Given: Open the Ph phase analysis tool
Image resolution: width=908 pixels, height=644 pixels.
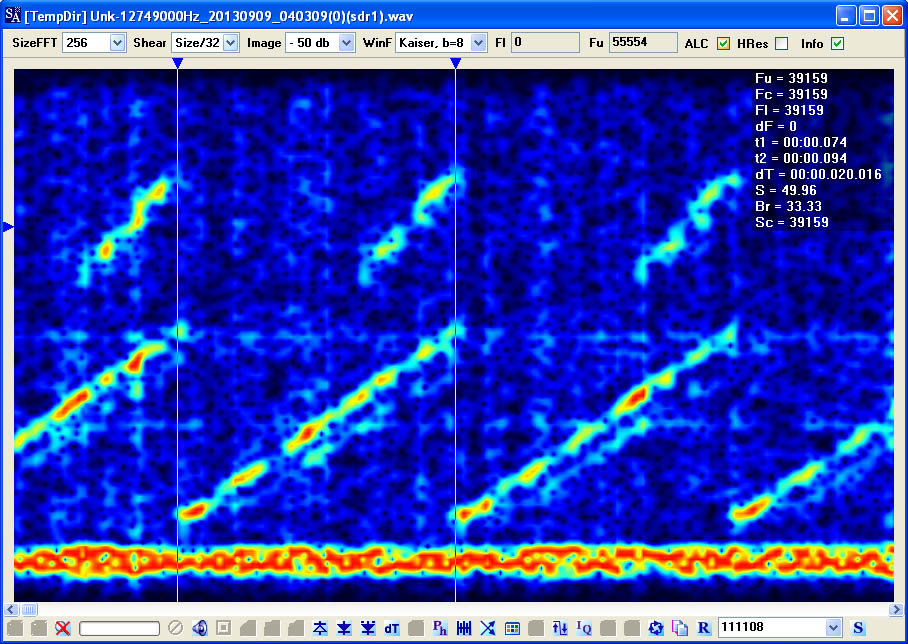Looking at the screenshot, I should point(440,628).
